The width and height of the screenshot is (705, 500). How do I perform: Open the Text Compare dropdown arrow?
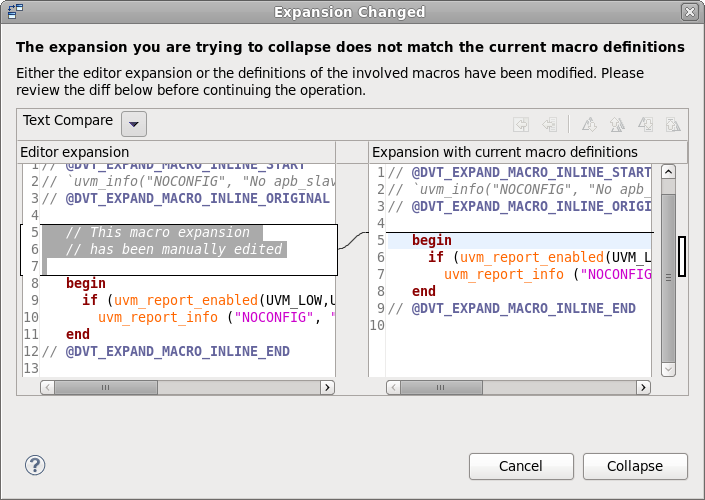[x=134, y=124]
